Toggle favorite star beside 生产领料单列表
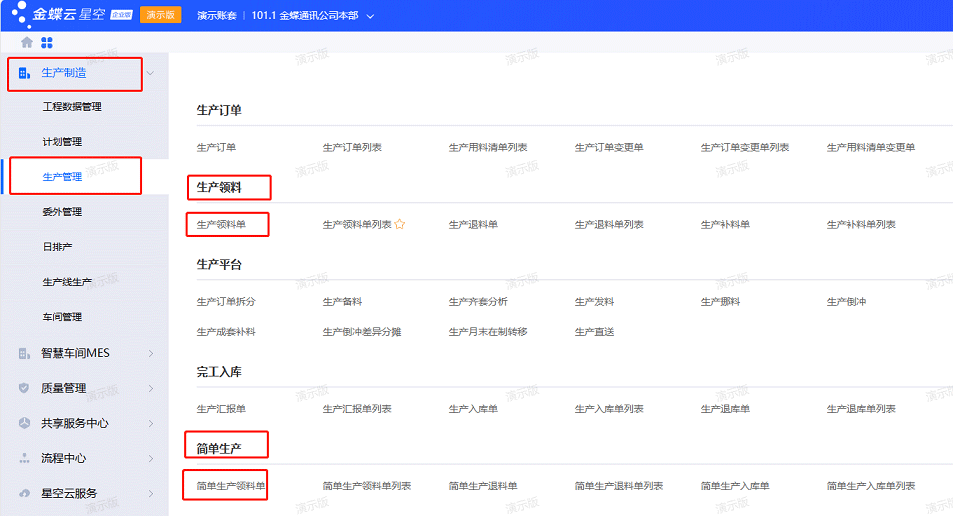 [400, 225]
